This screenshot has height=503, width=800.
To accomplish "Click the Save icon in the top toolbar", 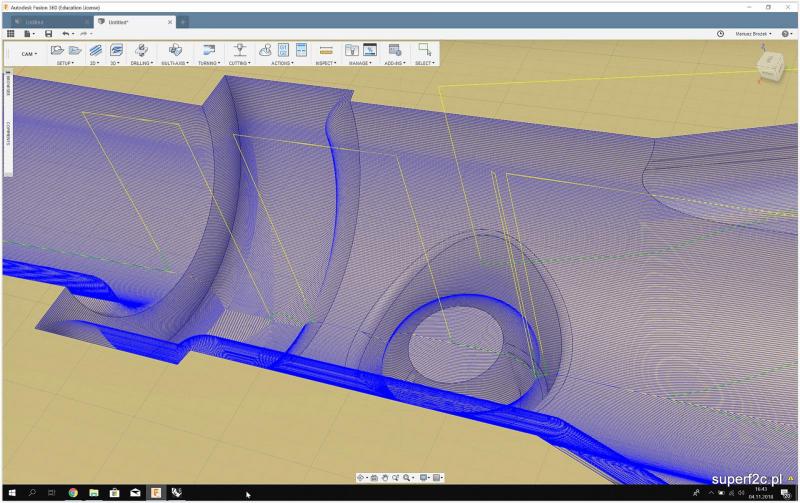I will pyautogui.click(x=48, y=33).
